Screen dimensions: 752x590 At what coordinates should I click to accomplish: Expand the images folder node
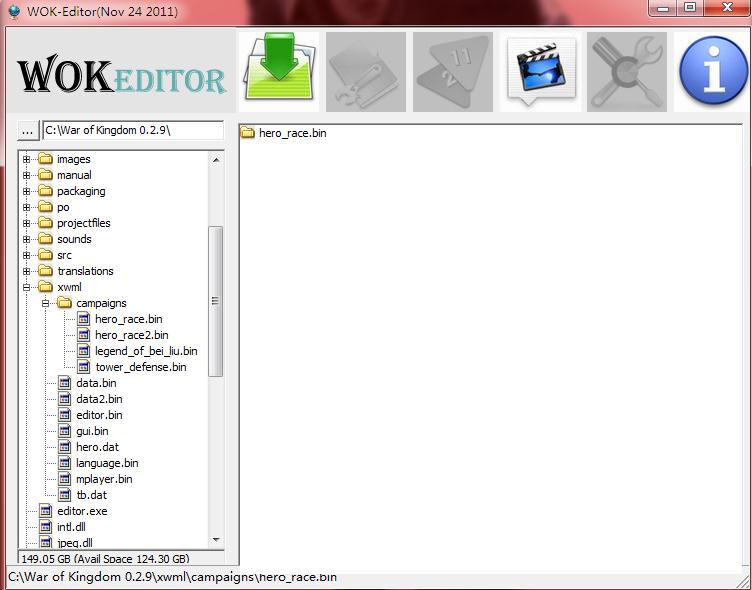coord(26,159)
